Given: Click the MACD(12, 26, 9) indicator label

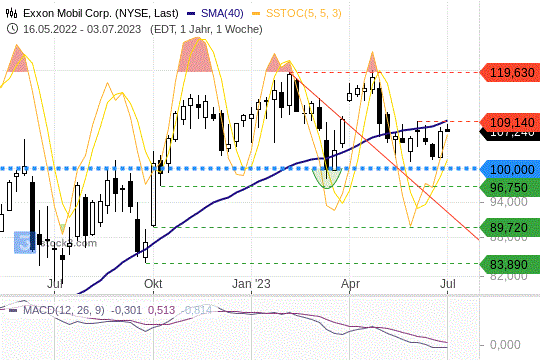Looking at the screenshot, I should 64,310.
